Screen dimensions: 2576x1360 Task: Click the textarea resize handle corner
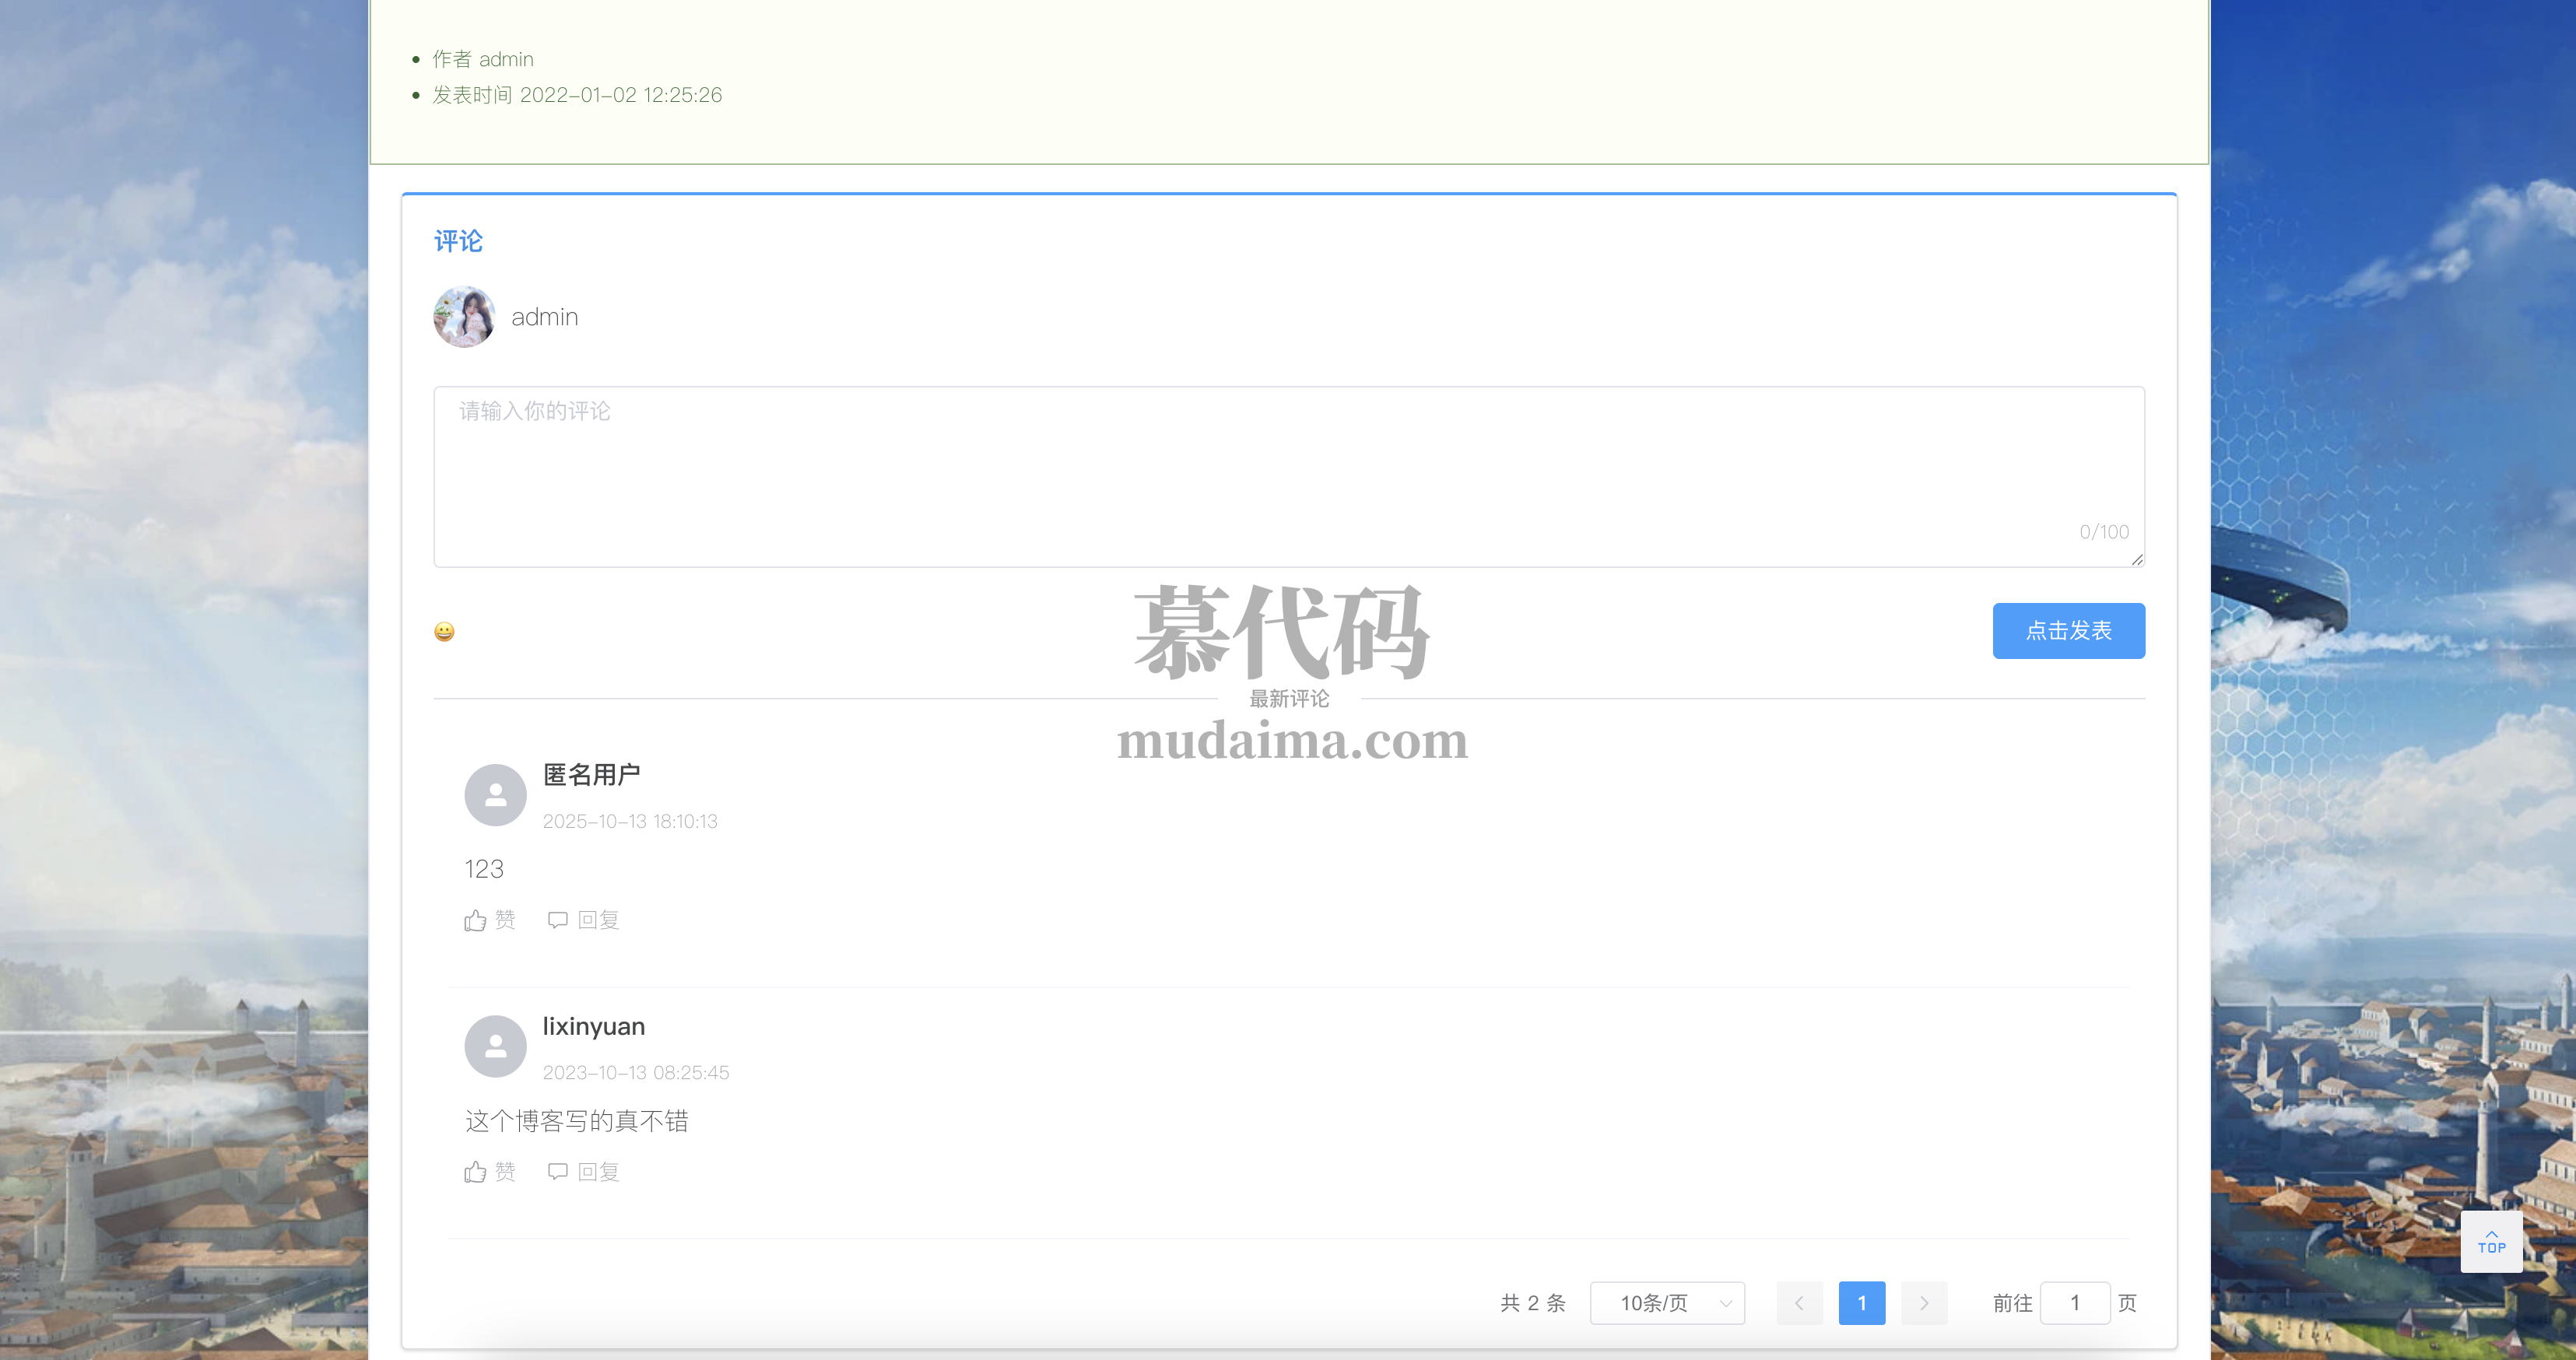tap(2137, 560)
